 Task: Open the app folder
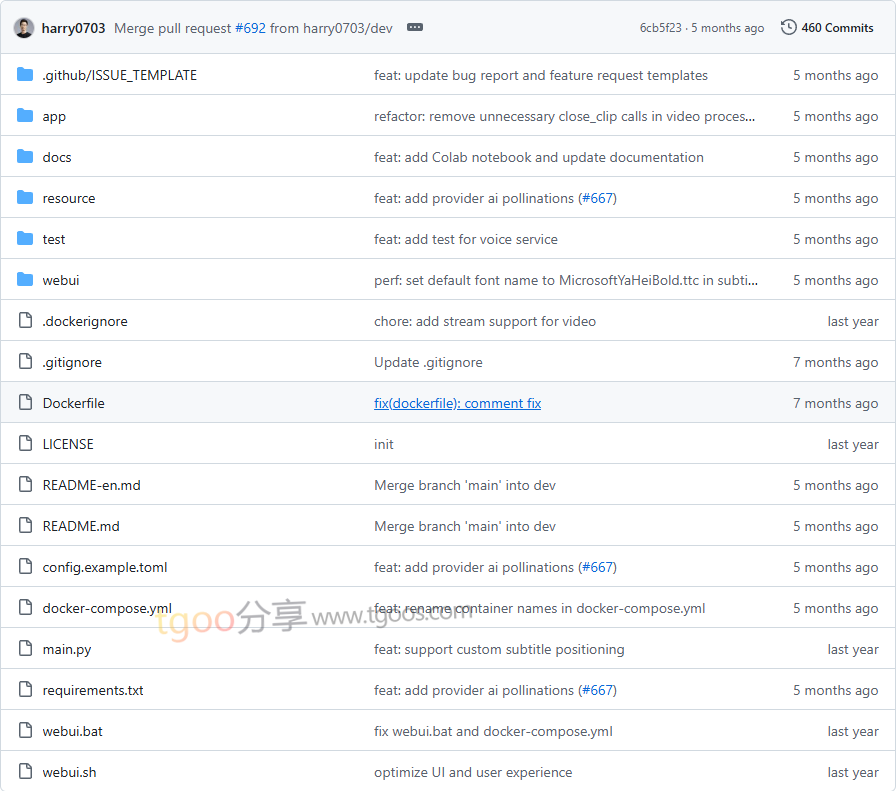pyautogui.click(x=54, y=116)
